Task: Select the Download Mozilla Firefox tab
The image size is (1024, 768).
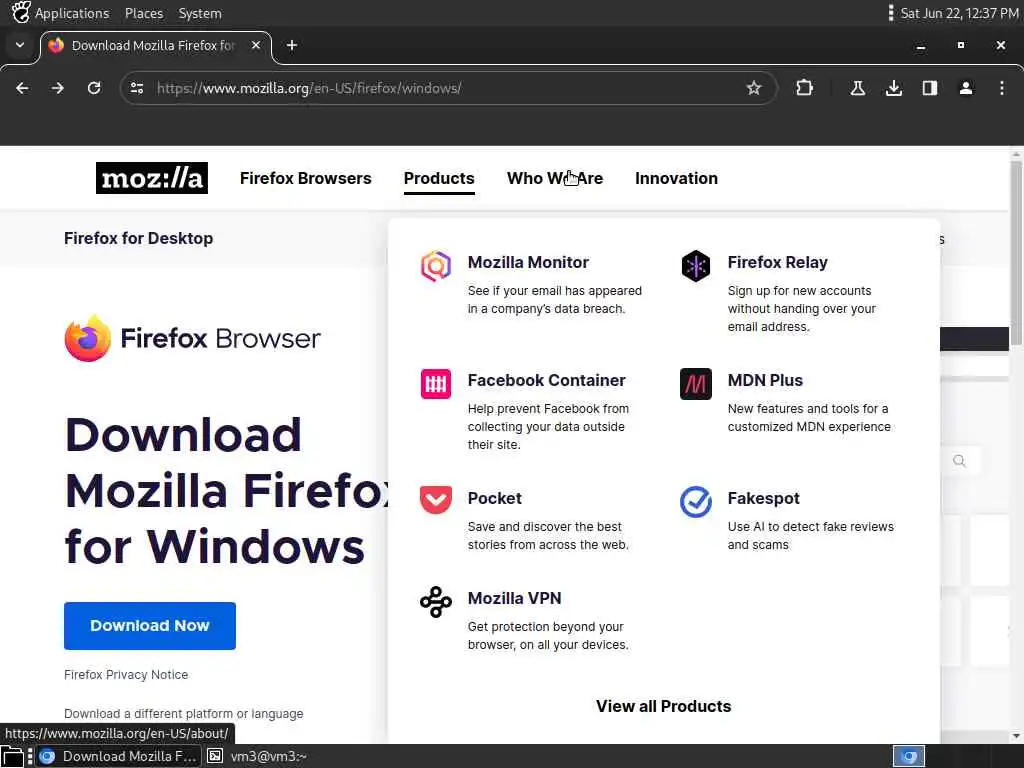Action: pos(155,46)
